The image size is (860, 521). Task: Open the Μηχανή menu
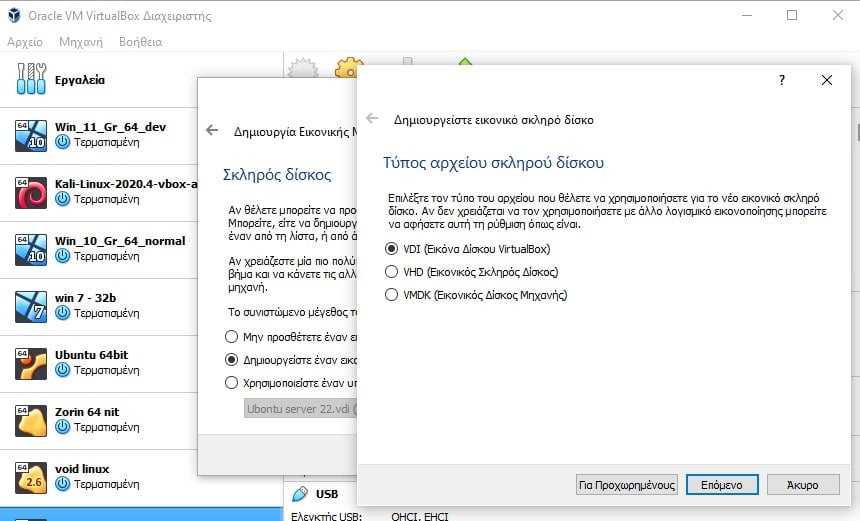pyautogui.click(x=81, y=42)
